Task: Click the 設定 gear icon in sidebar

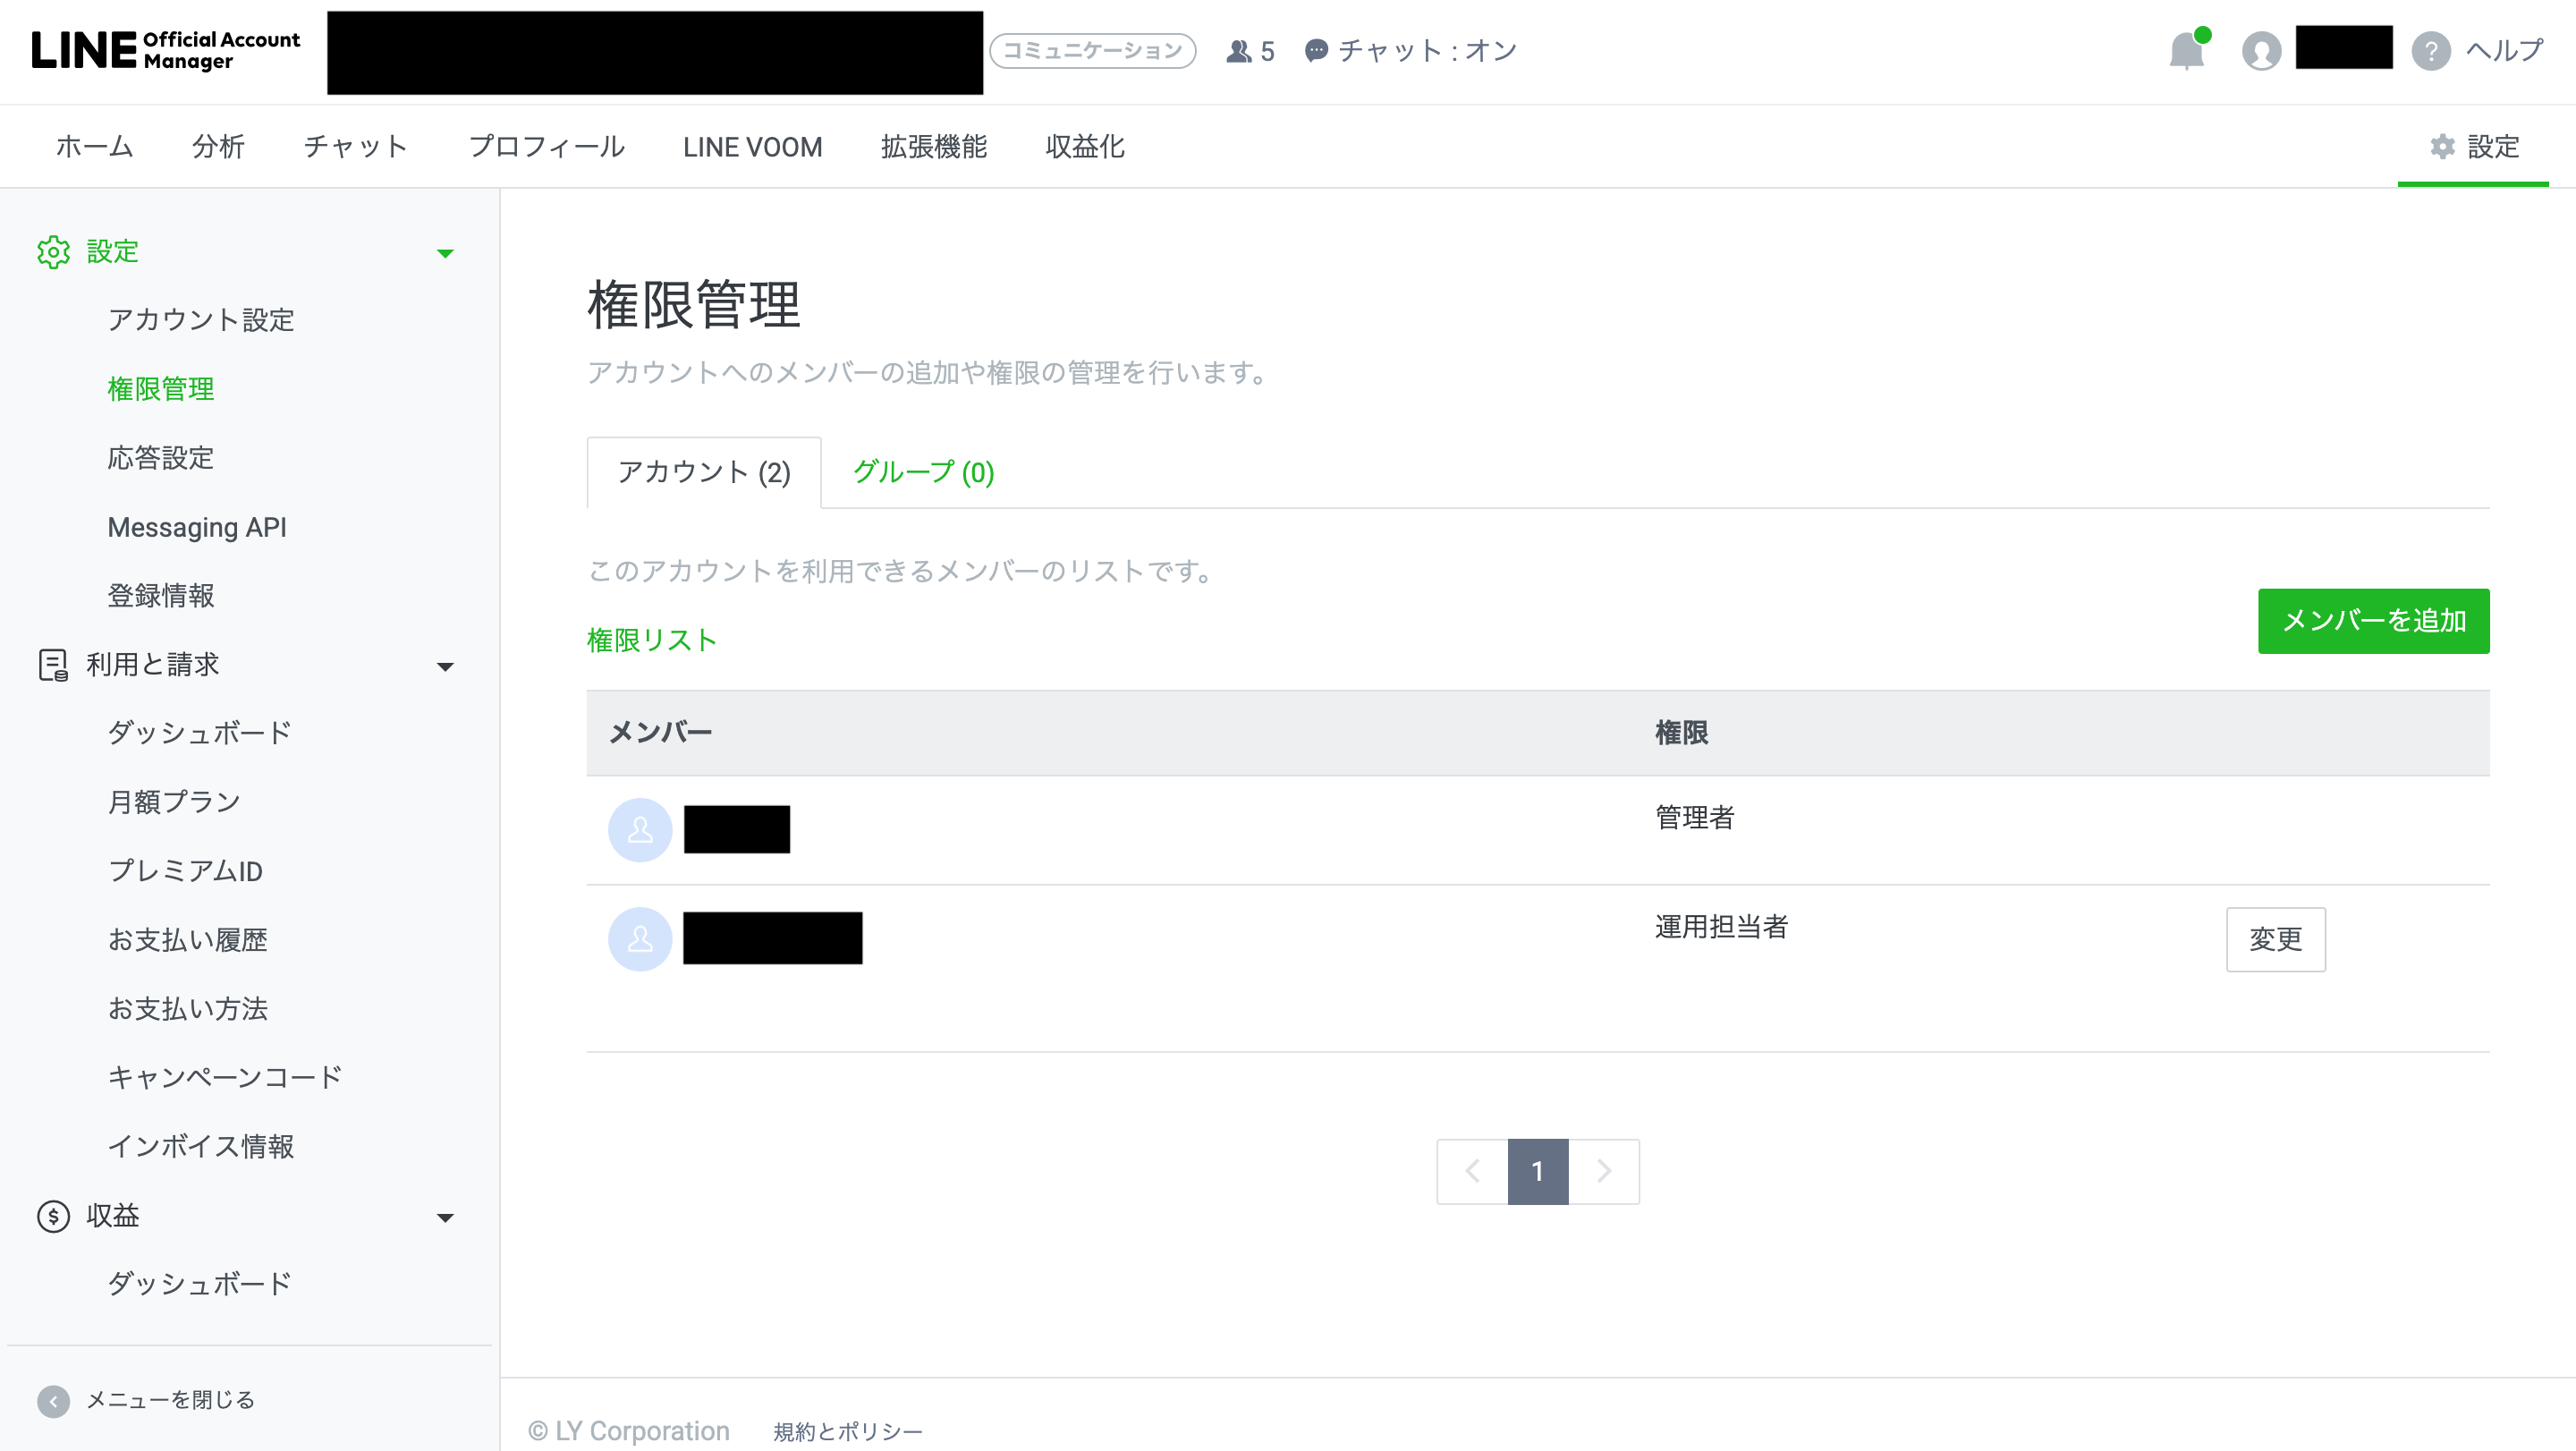Action: 53,252
